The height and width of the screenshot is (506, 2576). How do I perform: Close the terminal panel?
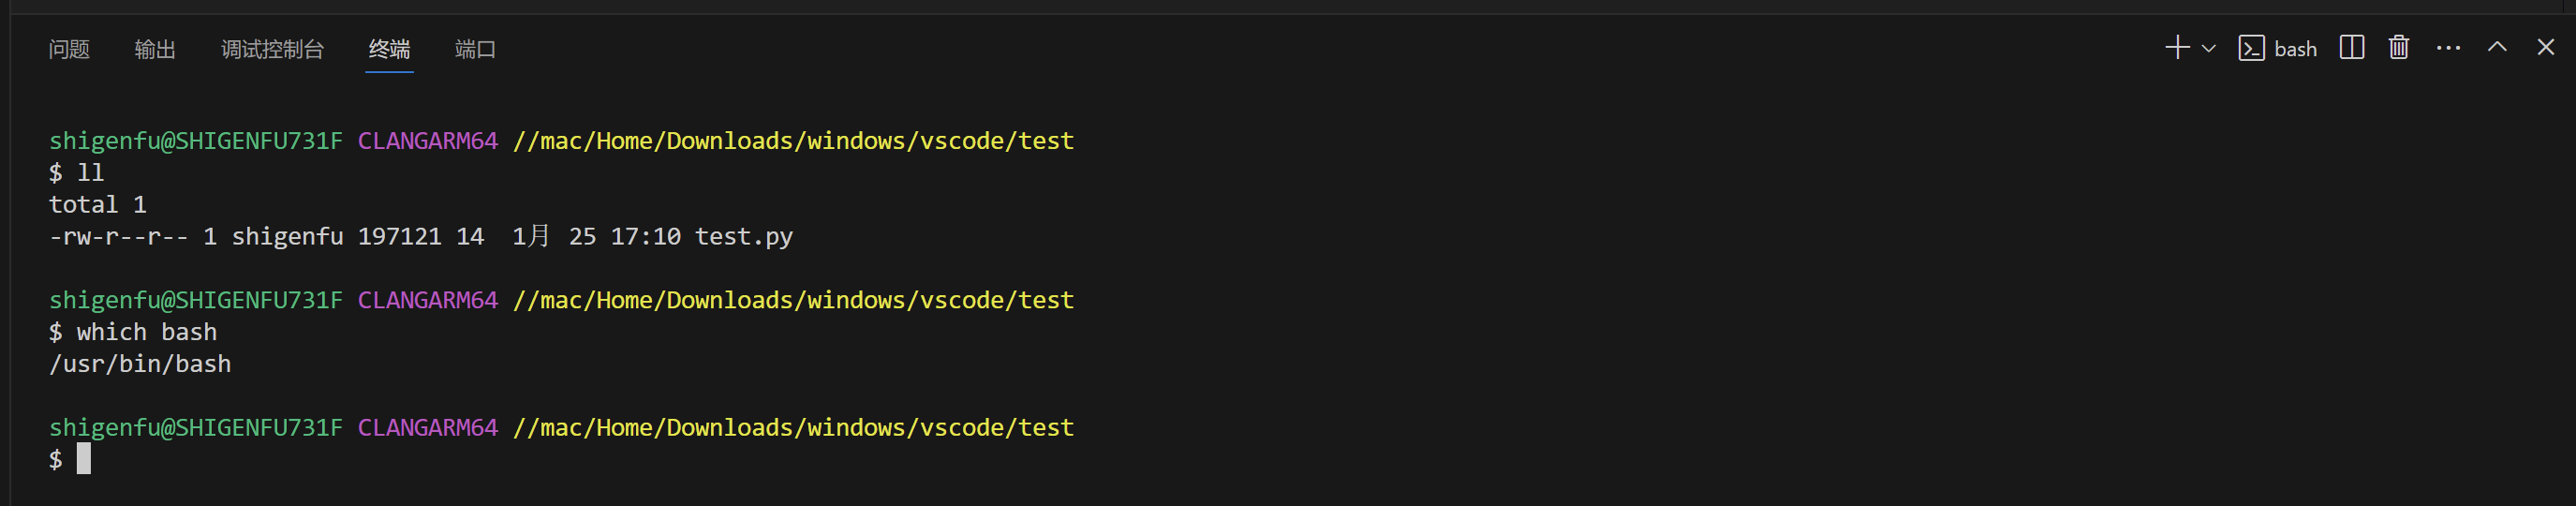pyautogui.click(x=2546, y=48)
